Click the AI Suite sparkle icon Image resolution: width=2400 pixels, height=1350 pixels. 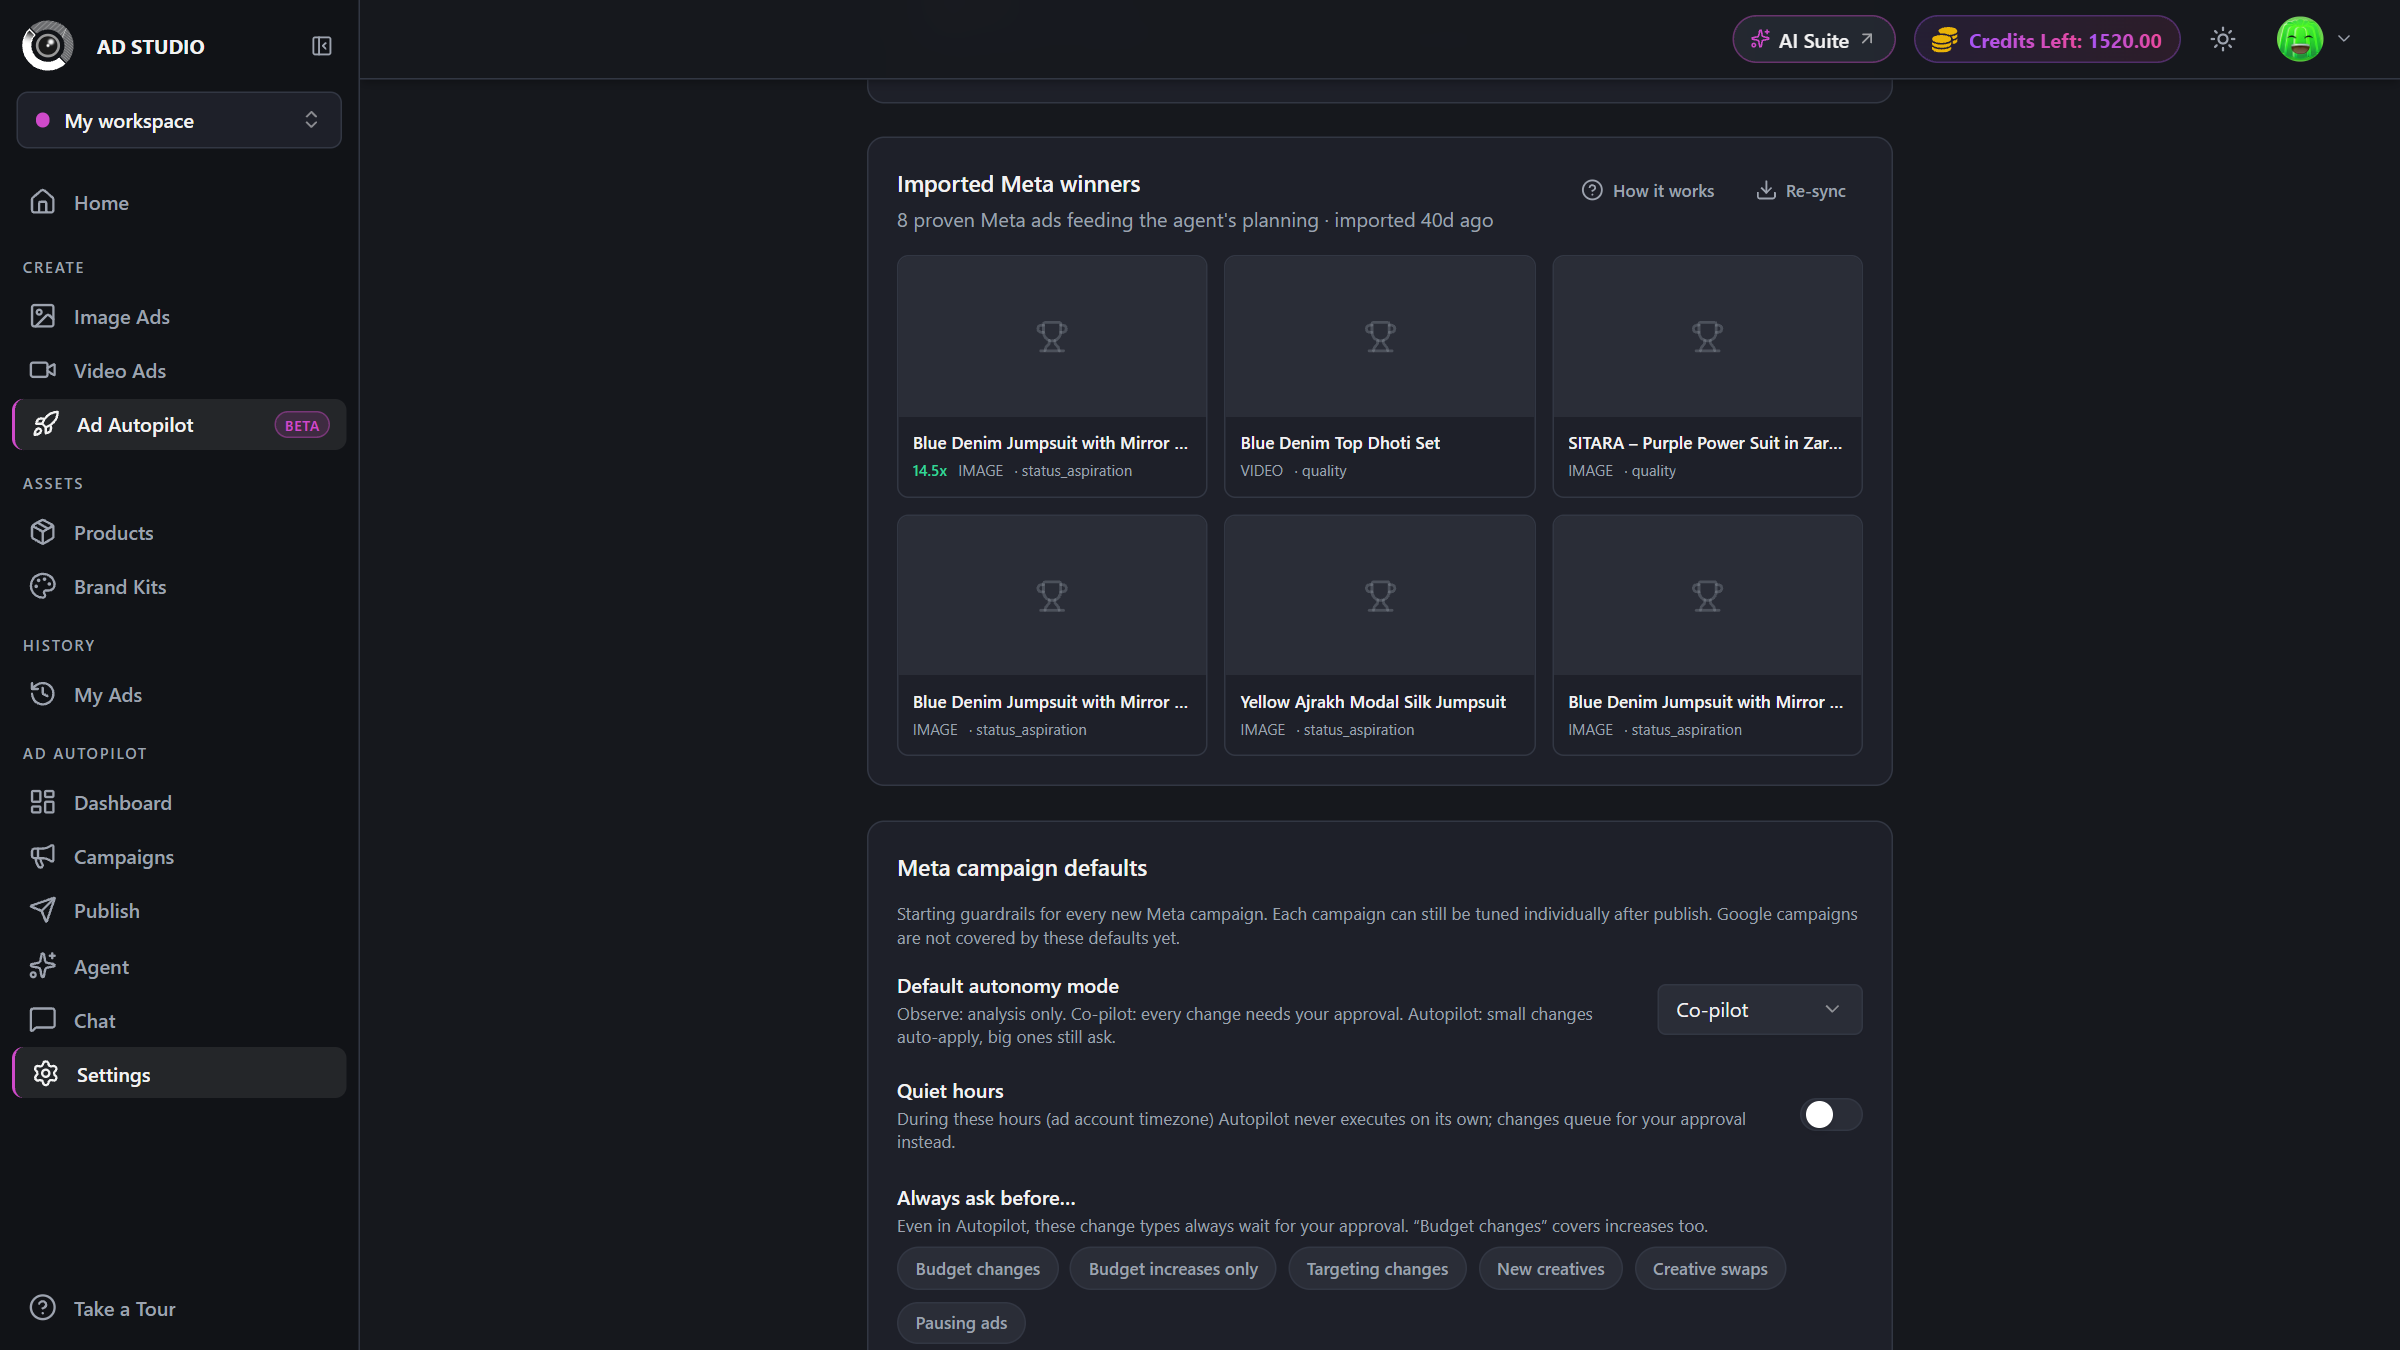click(x=1759, y=40)
